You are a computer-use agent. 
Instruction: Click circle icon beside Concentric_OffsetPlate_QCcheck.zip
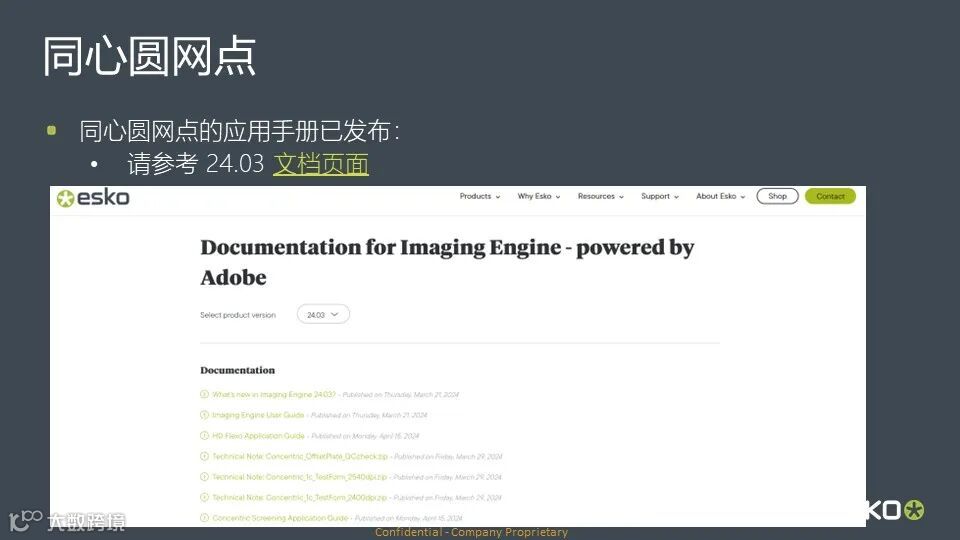coord(204,456)
